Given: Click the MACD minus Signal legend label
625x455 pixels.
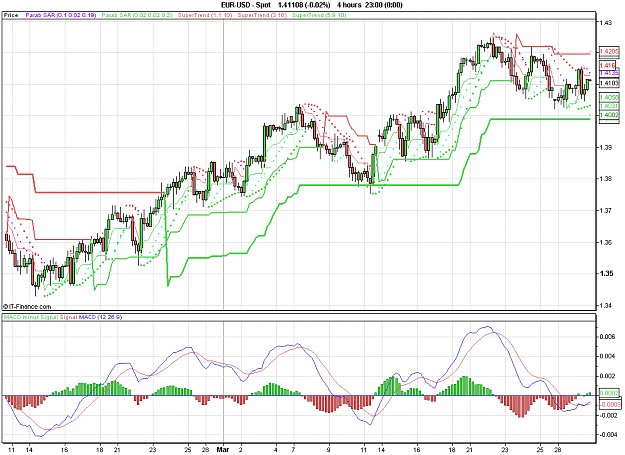Looking at the screenshot, I should coord(31,317).
